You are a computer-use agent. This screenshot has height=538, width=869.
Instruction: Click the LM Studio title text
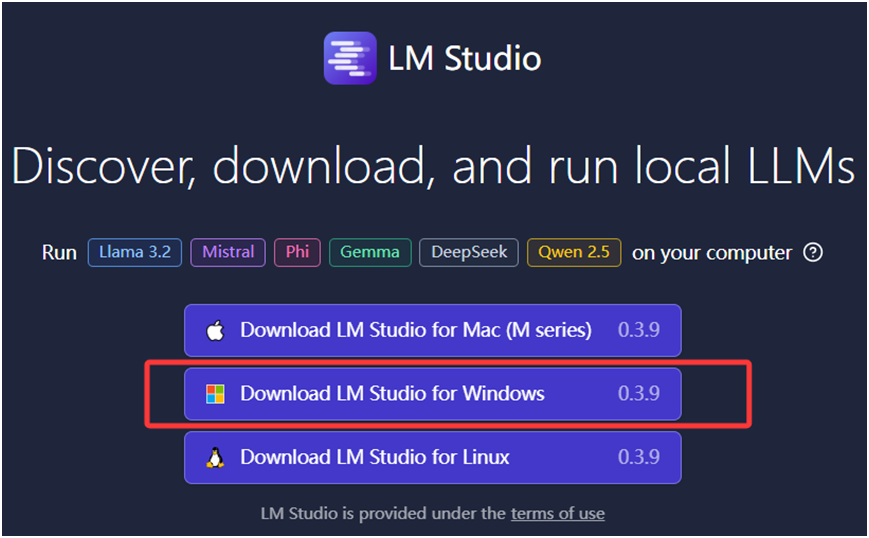point(464,58)
